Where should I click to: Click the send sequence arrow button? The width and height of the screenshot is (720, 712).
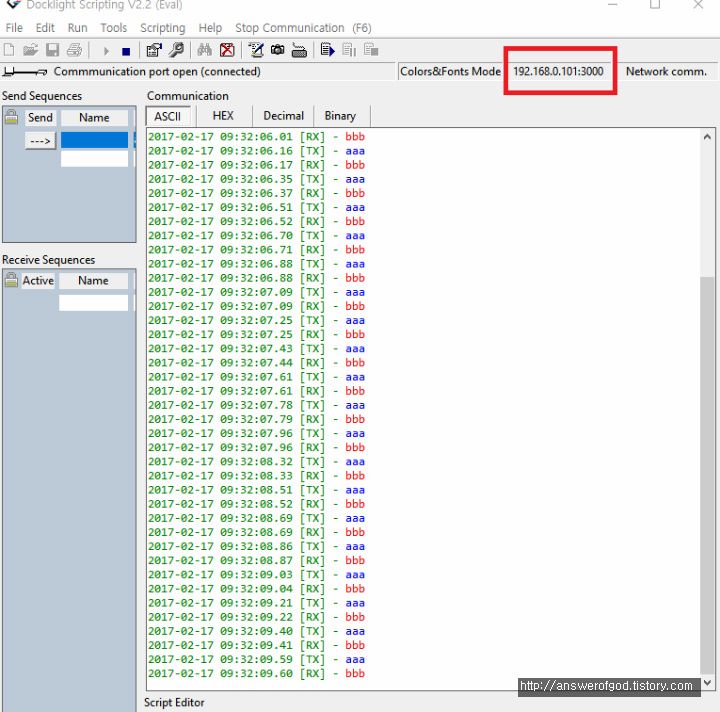pyautogui.click(x=40, y=140)
